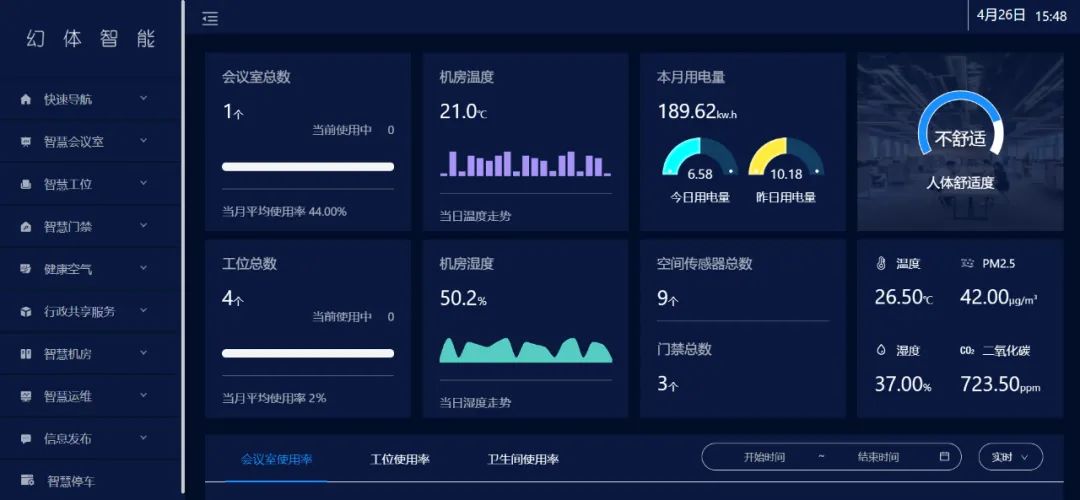
Task: Click the chat icon beside 信息发布
Action: click(x=26, y=439)
